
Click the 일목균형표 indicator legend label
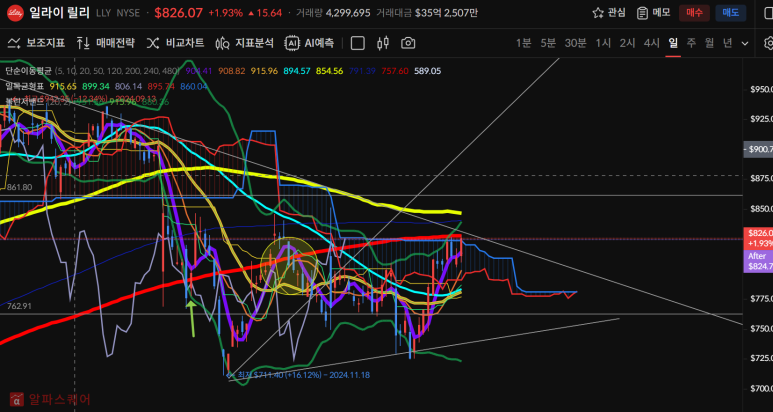coord(25,86)
